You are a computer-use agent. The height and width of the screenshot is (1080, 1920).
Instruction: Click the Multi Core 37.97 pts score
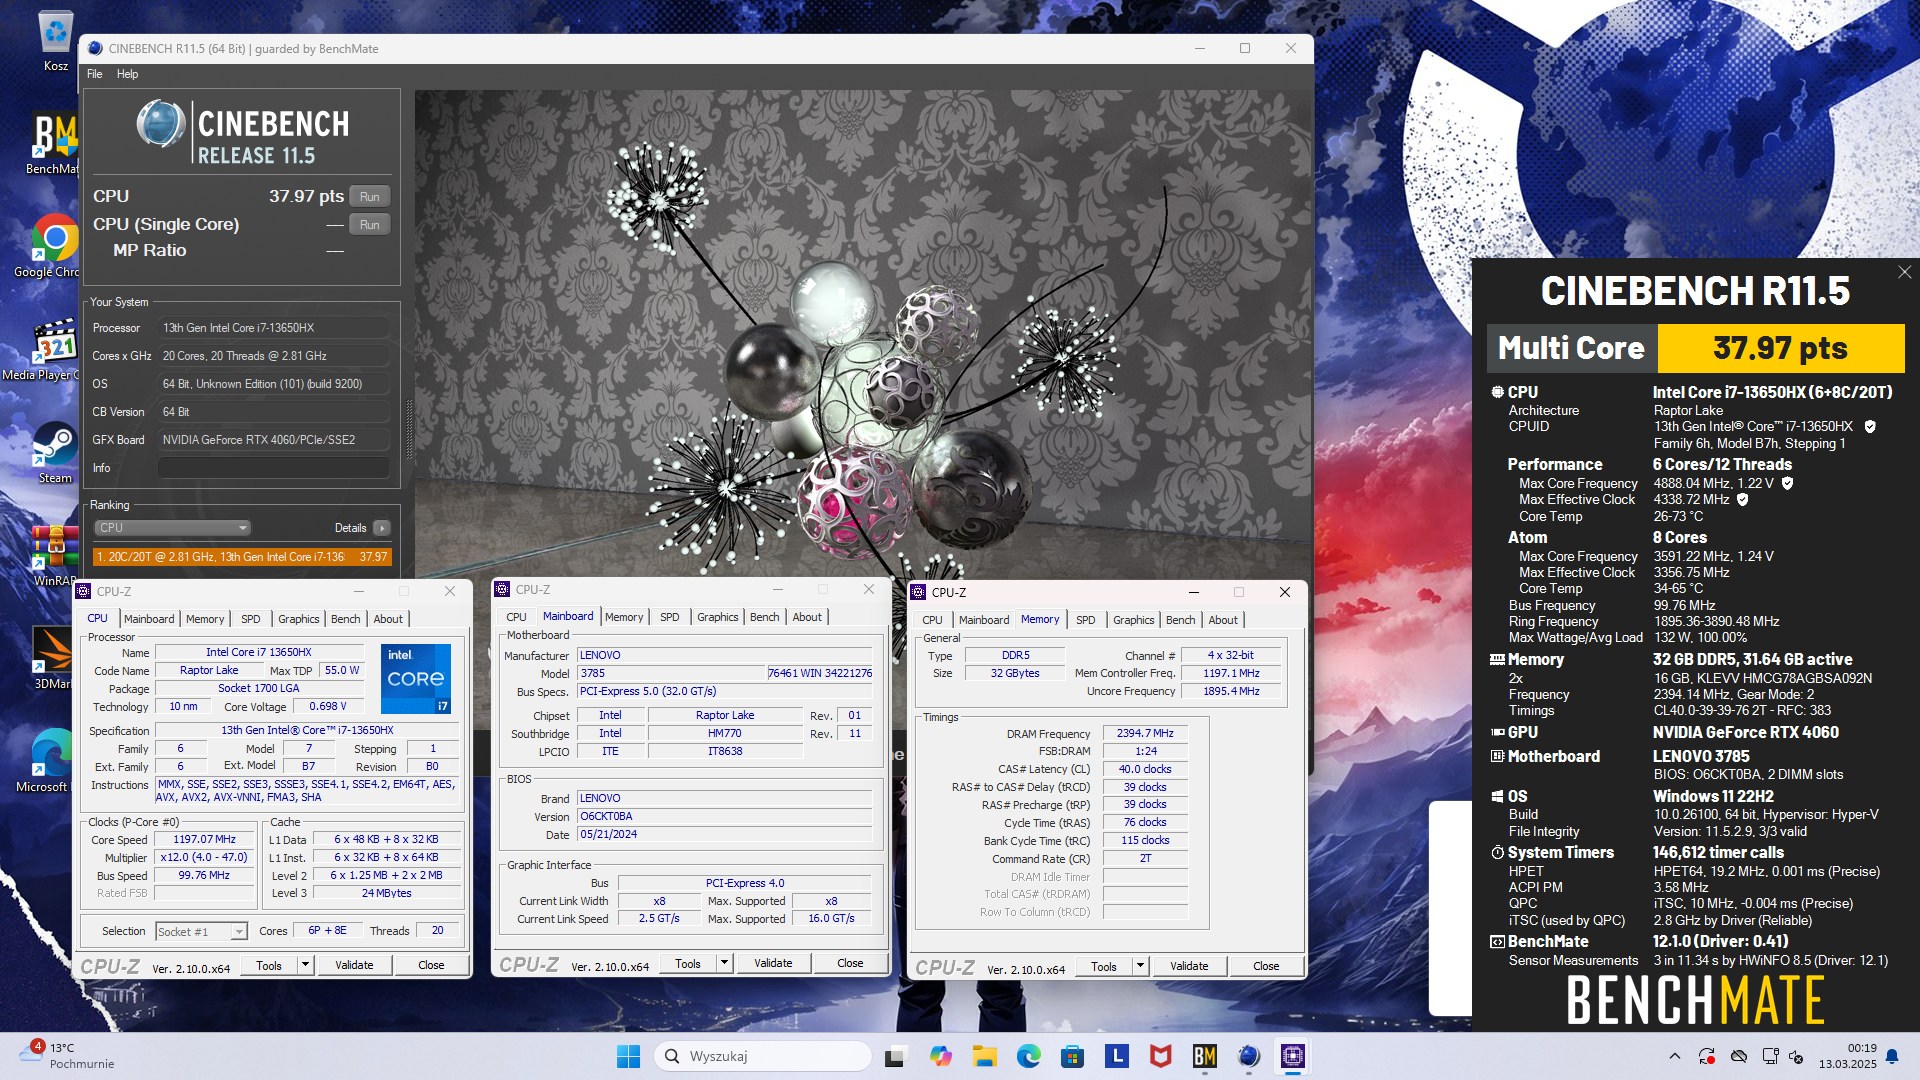tap(1780, 348)
